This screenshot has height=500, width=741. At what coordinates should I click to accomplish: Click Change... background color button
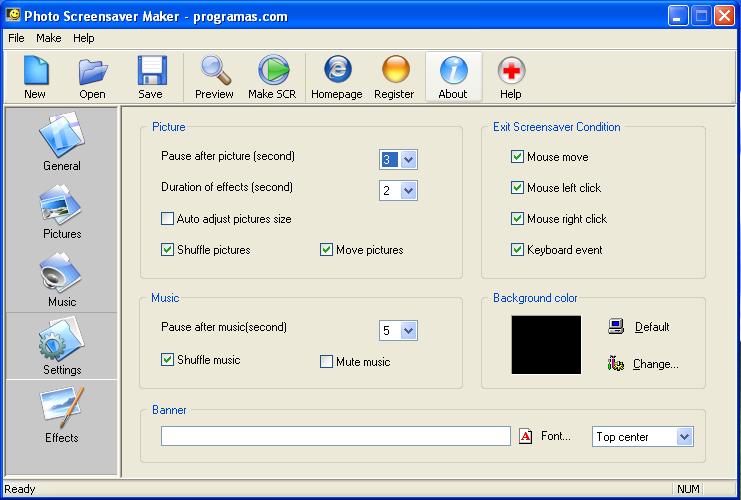pos(655,364)
